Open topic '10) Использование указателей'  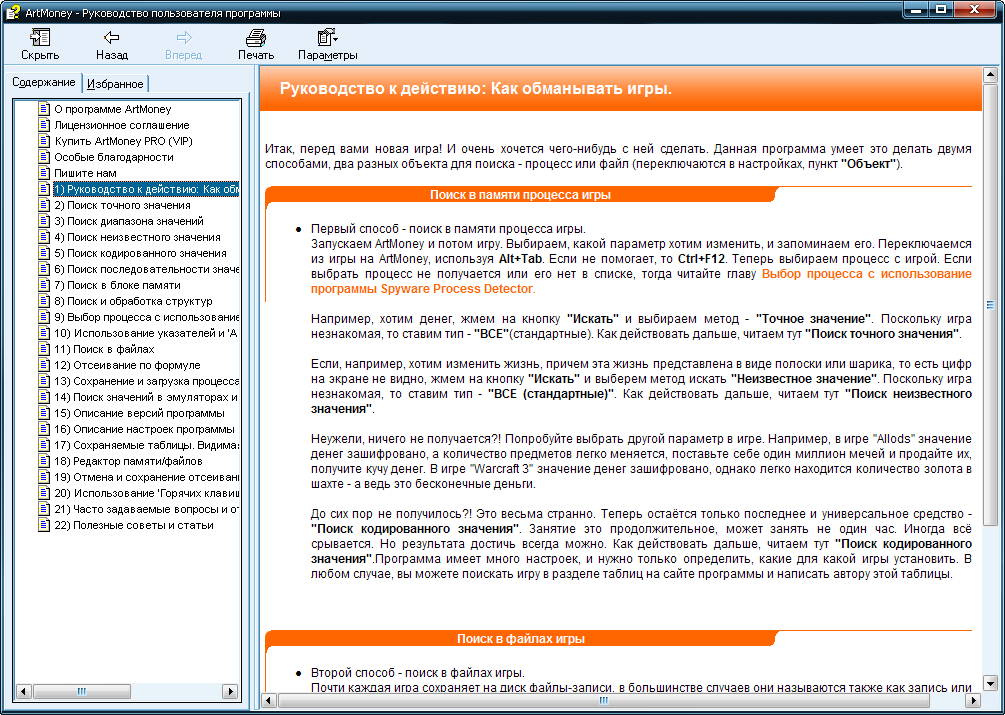pos(146,333)
